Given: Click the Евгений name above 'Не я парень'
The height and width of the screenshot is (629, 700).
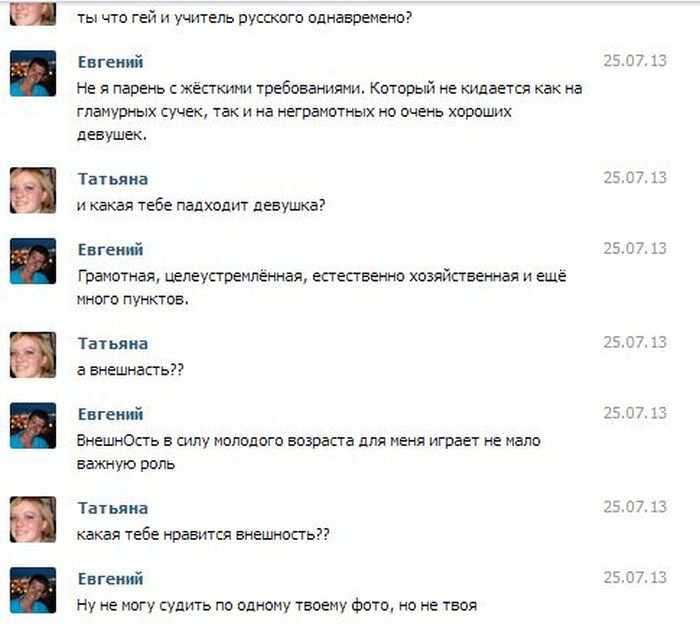Looking at the screenshot, I should point(110,62).
